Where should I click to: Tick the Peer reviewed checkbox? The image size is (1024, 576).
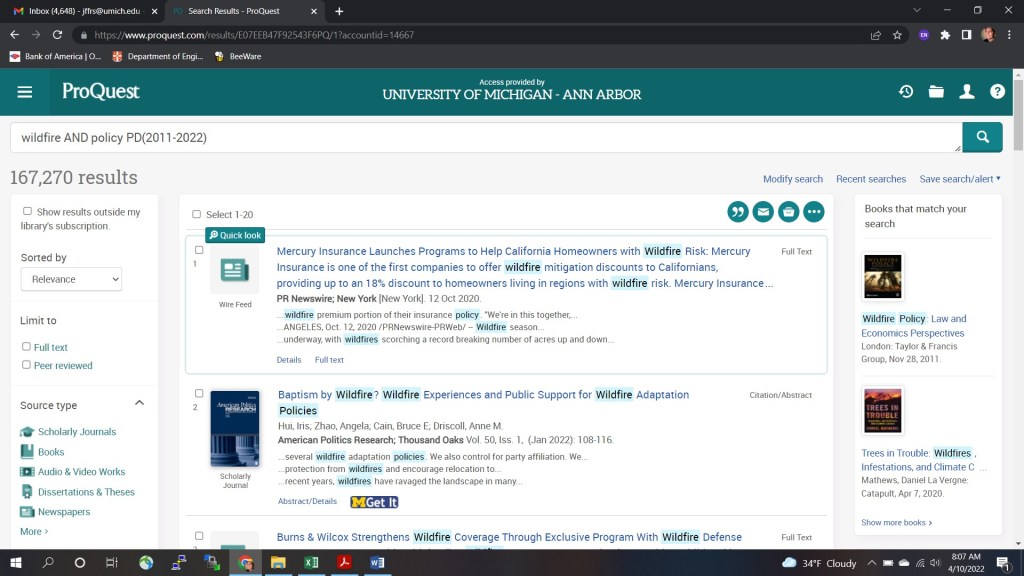27,365
